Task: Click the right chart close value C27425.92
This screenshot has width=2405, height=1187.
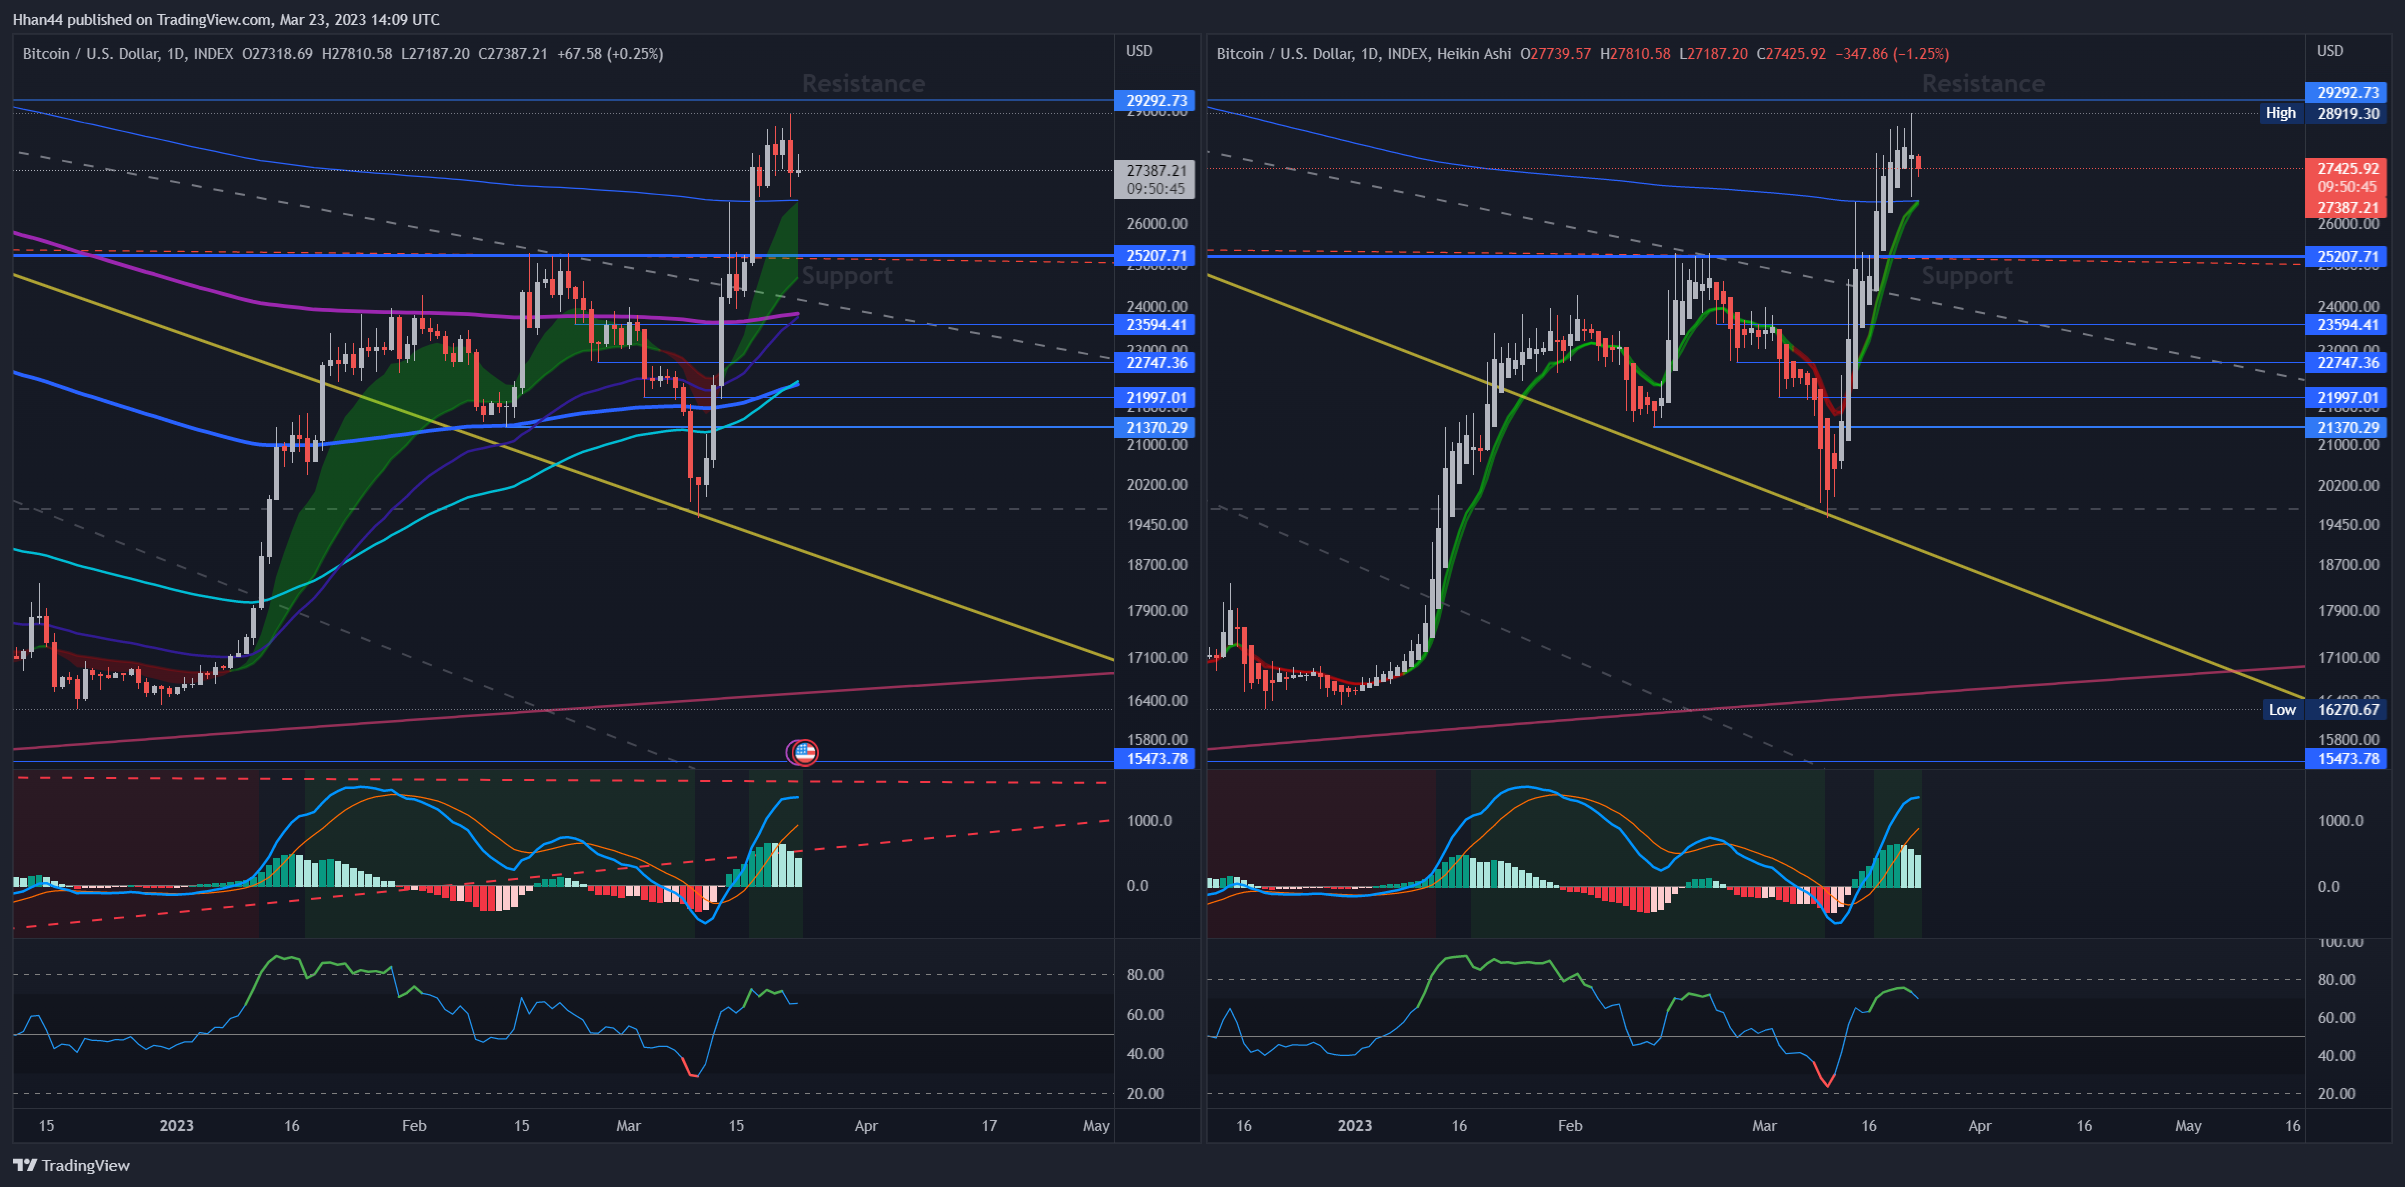Action: 1791,54
